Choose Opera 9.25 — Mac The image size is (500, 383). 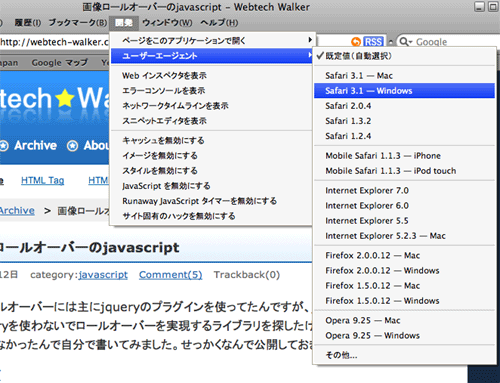click(x=404, y=320)
